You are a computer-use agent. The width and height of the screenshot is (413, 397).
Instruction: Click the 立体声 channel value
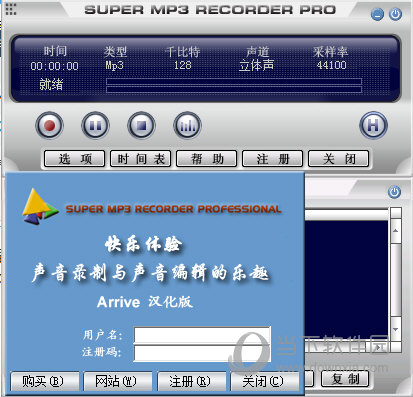click(257, 65)
